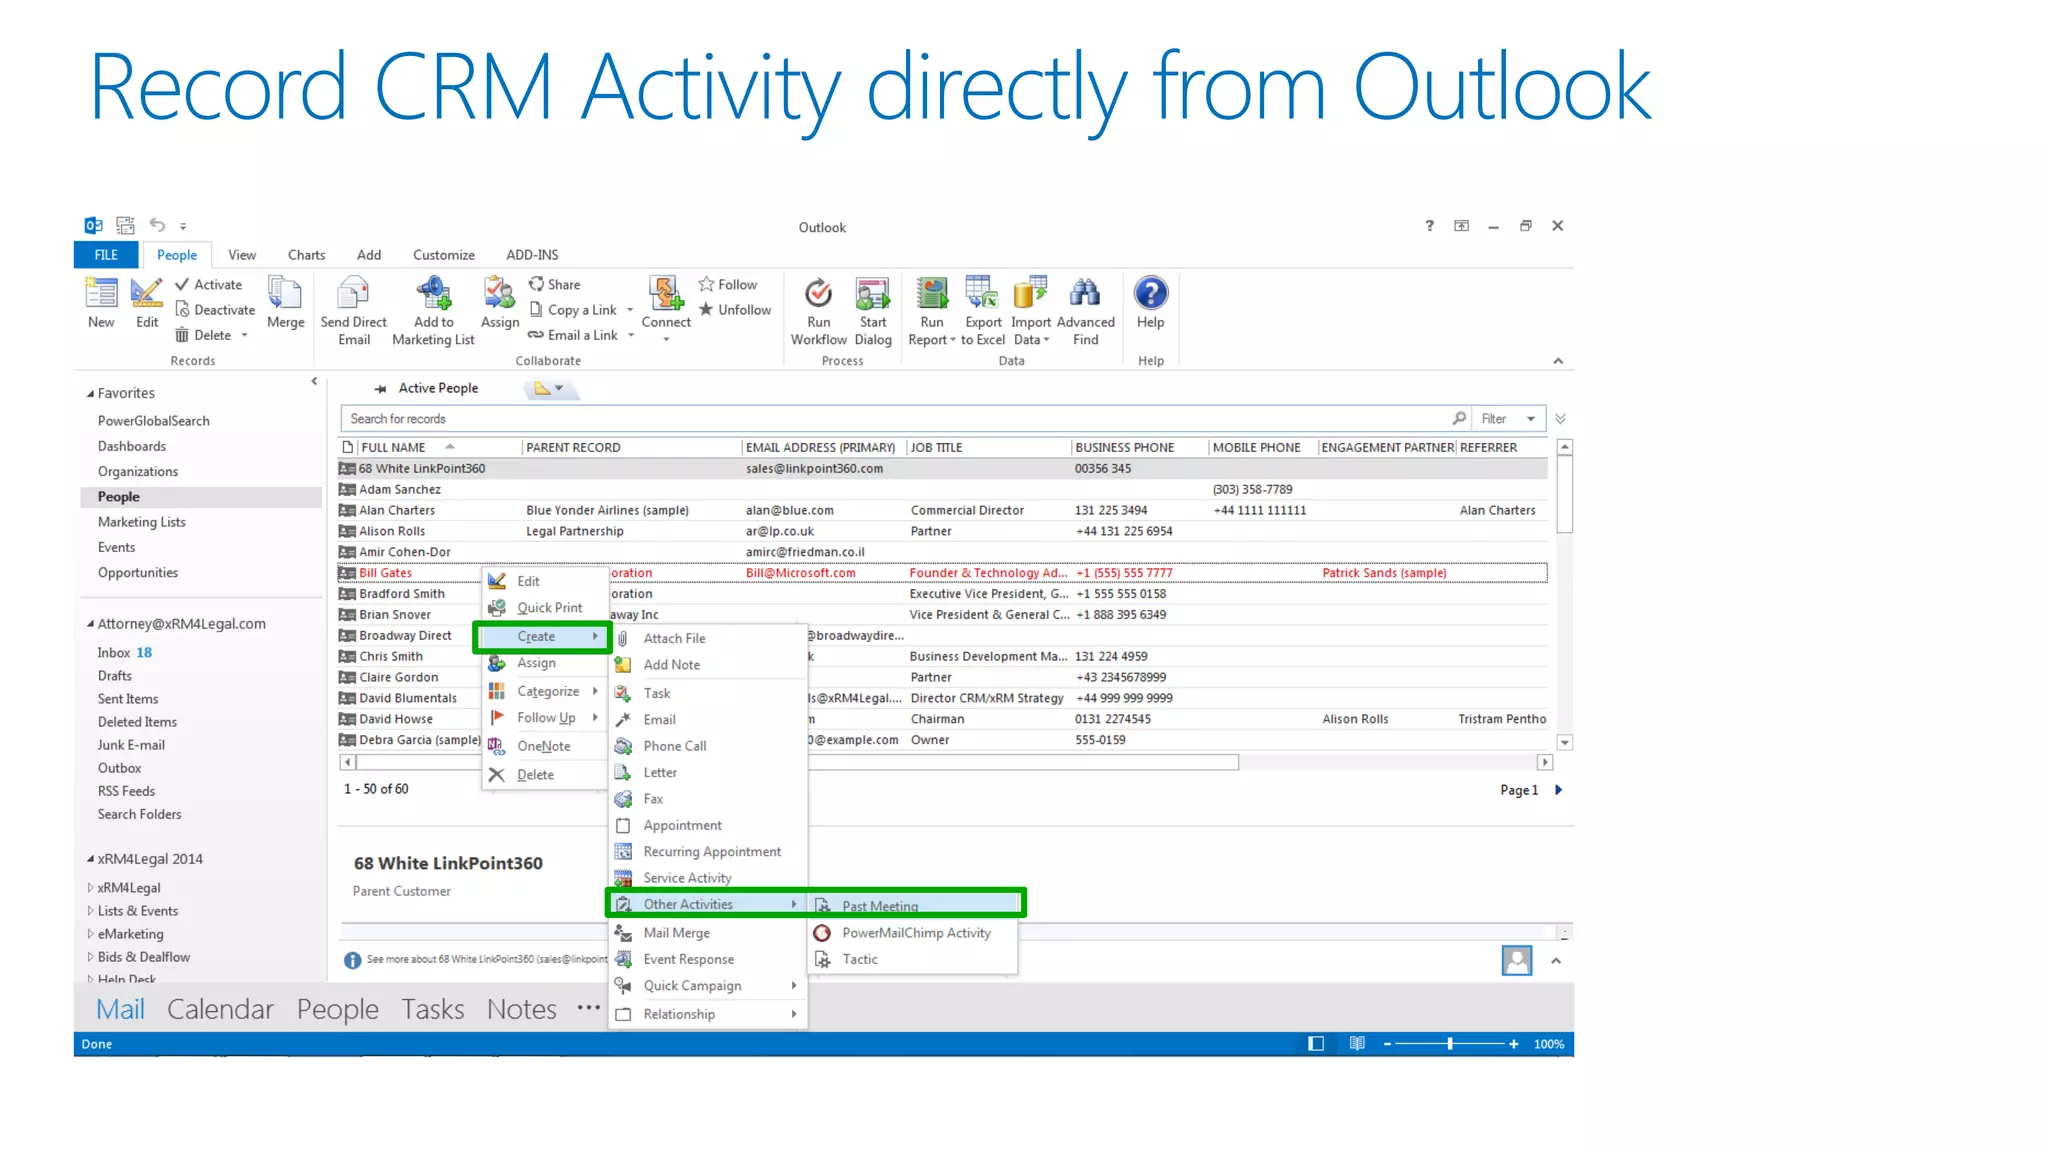This screenshot has height=1152, width=2048.
Task: Choose Phone Call from the Create submenu
Action: [x=675, y=746]
